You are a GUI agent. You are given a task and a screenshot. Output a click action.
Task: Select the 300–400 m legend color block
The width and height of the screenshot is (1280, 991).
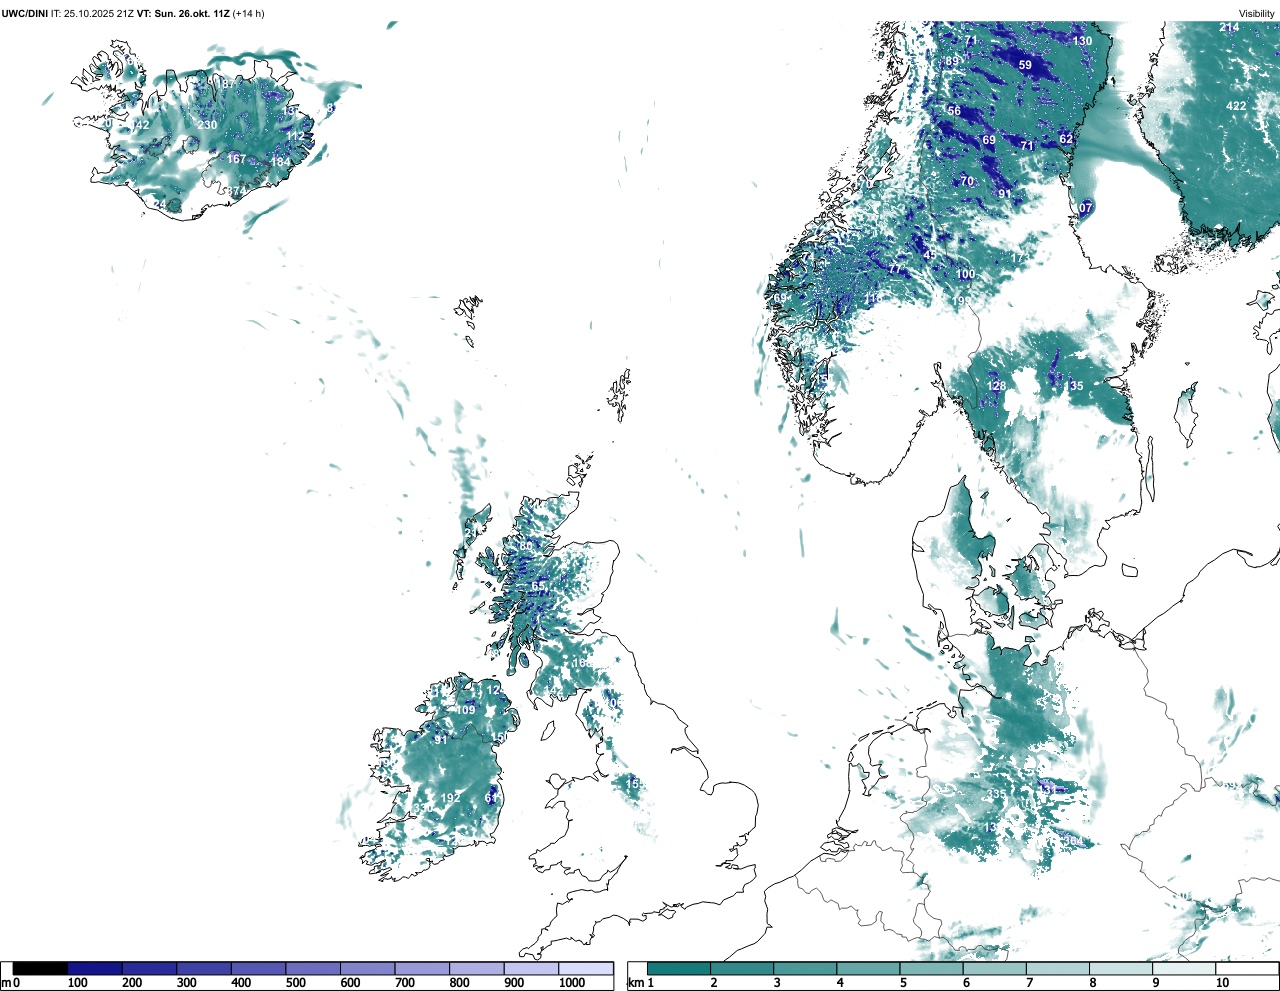[x=204, y=968]
